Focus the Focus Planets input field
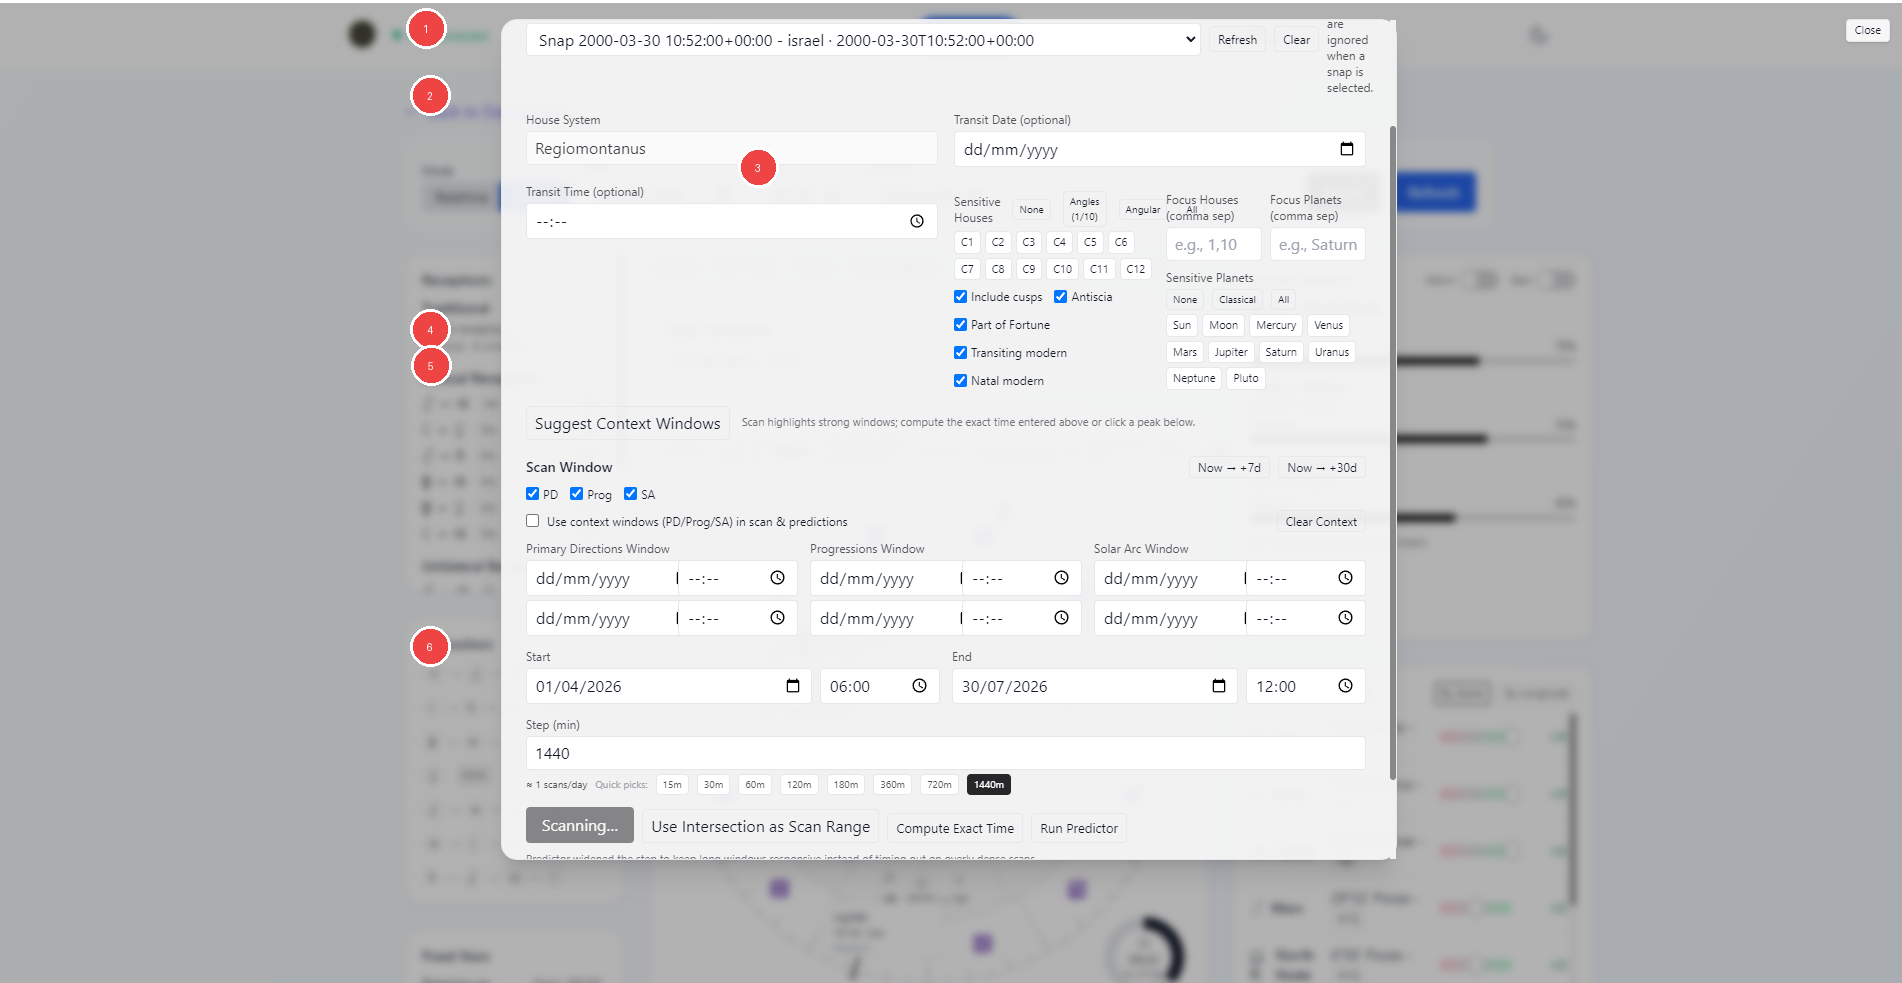The height and width of the screenshot is (983, 1902). [1317, 244]
